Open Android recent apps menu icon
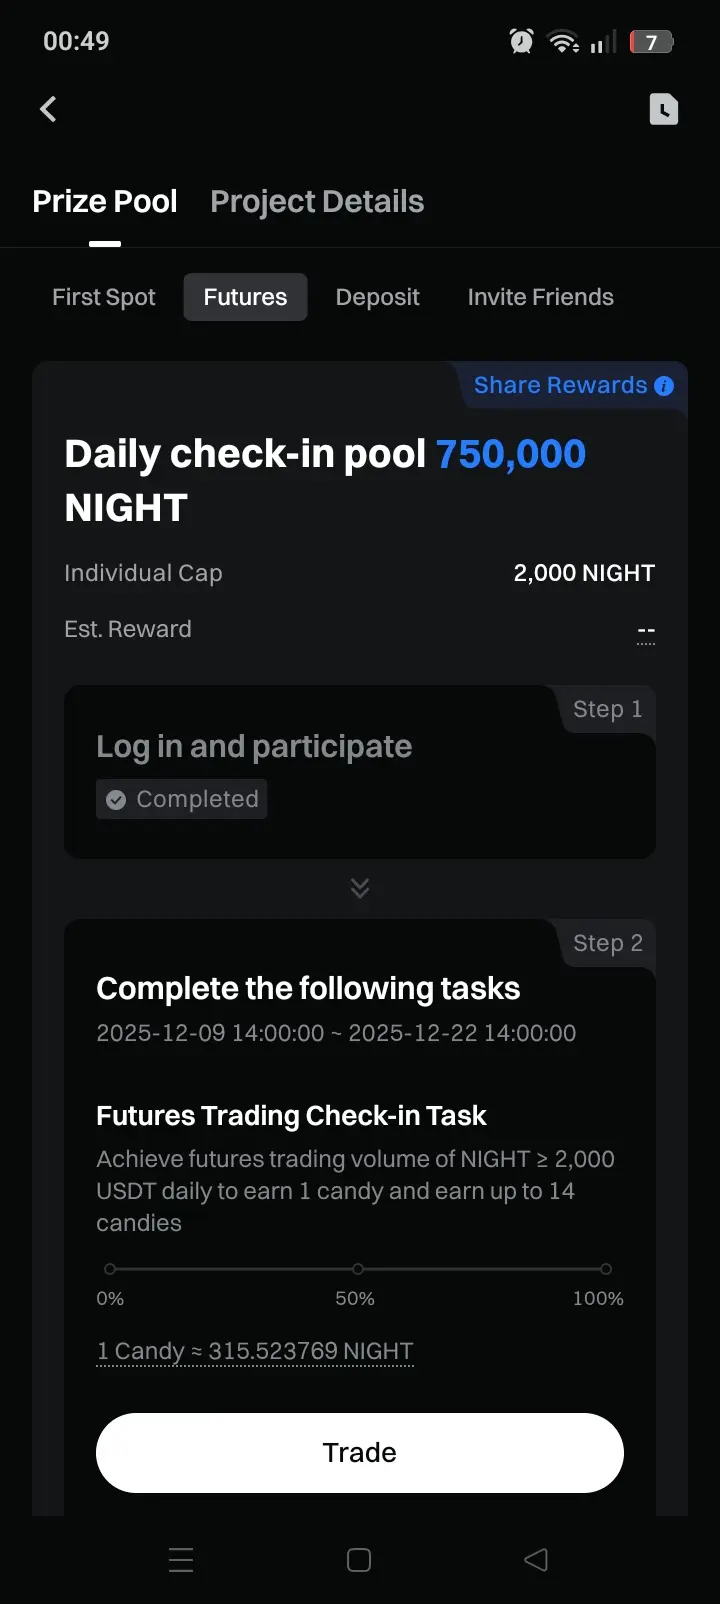 click(x=181, y=1560)
